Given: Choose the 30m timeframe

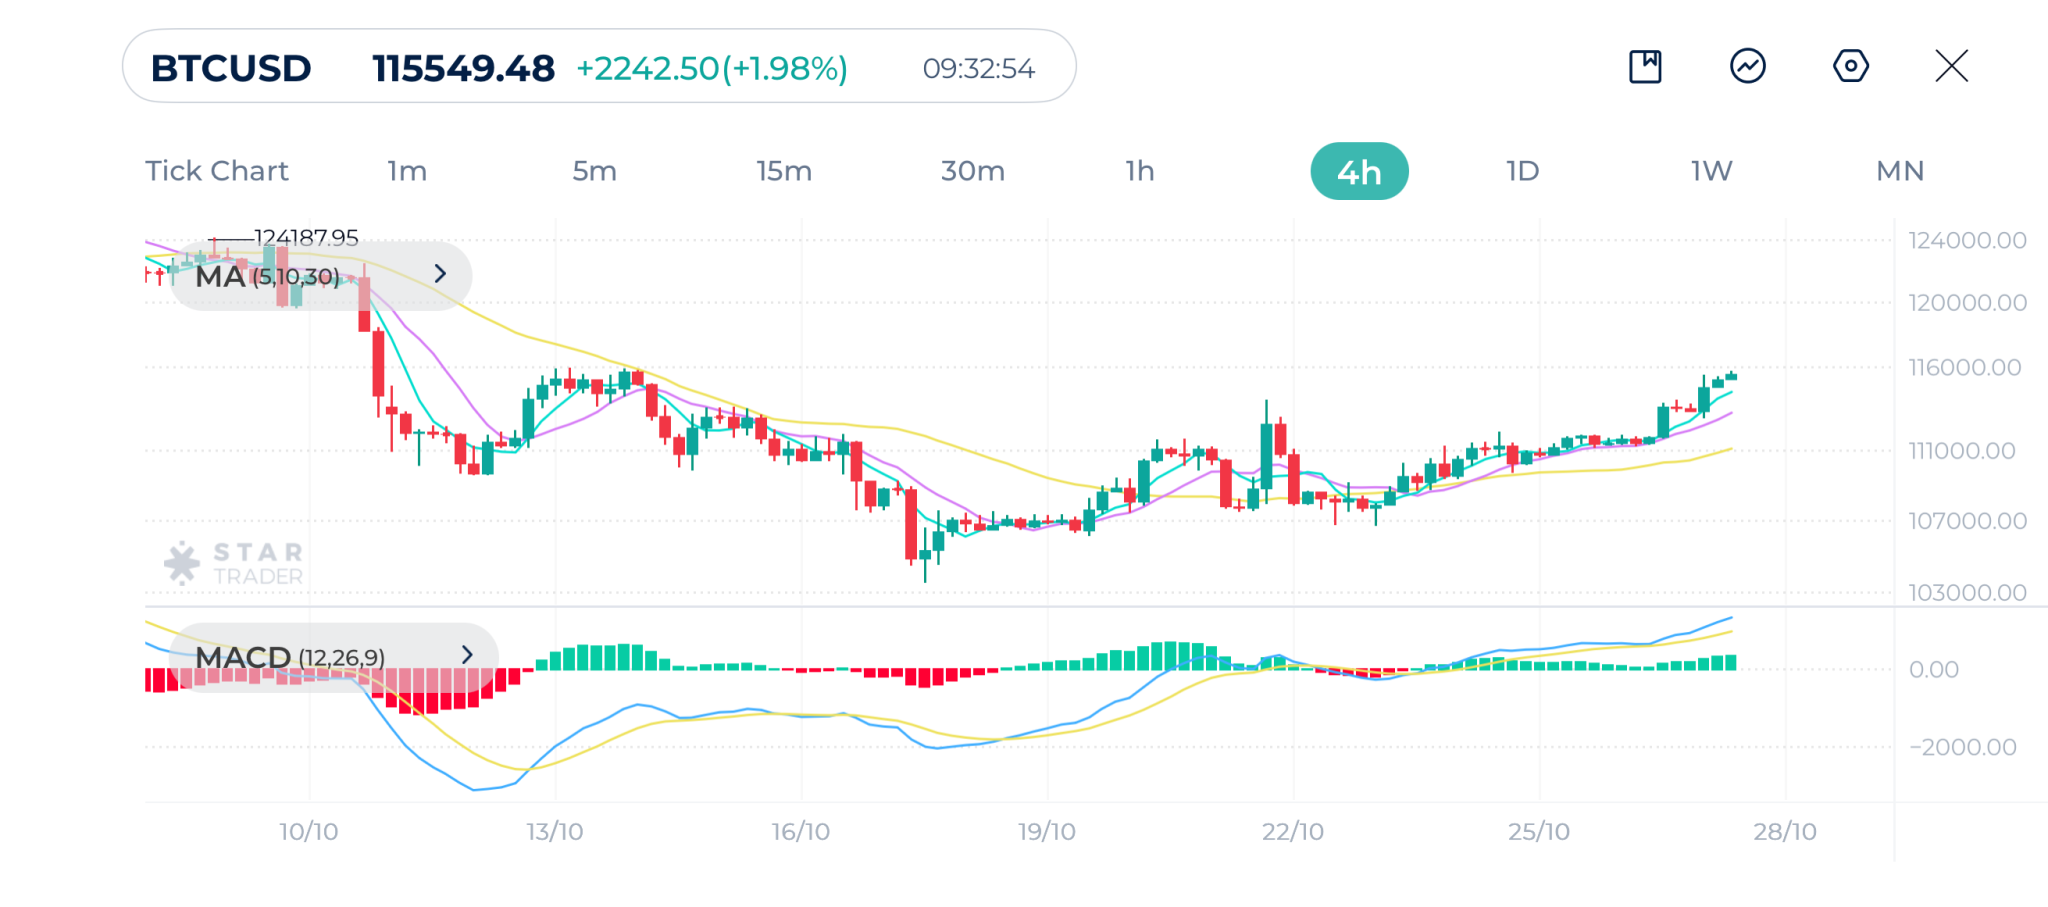Looking at the screenshot, I should pos(972,171).
